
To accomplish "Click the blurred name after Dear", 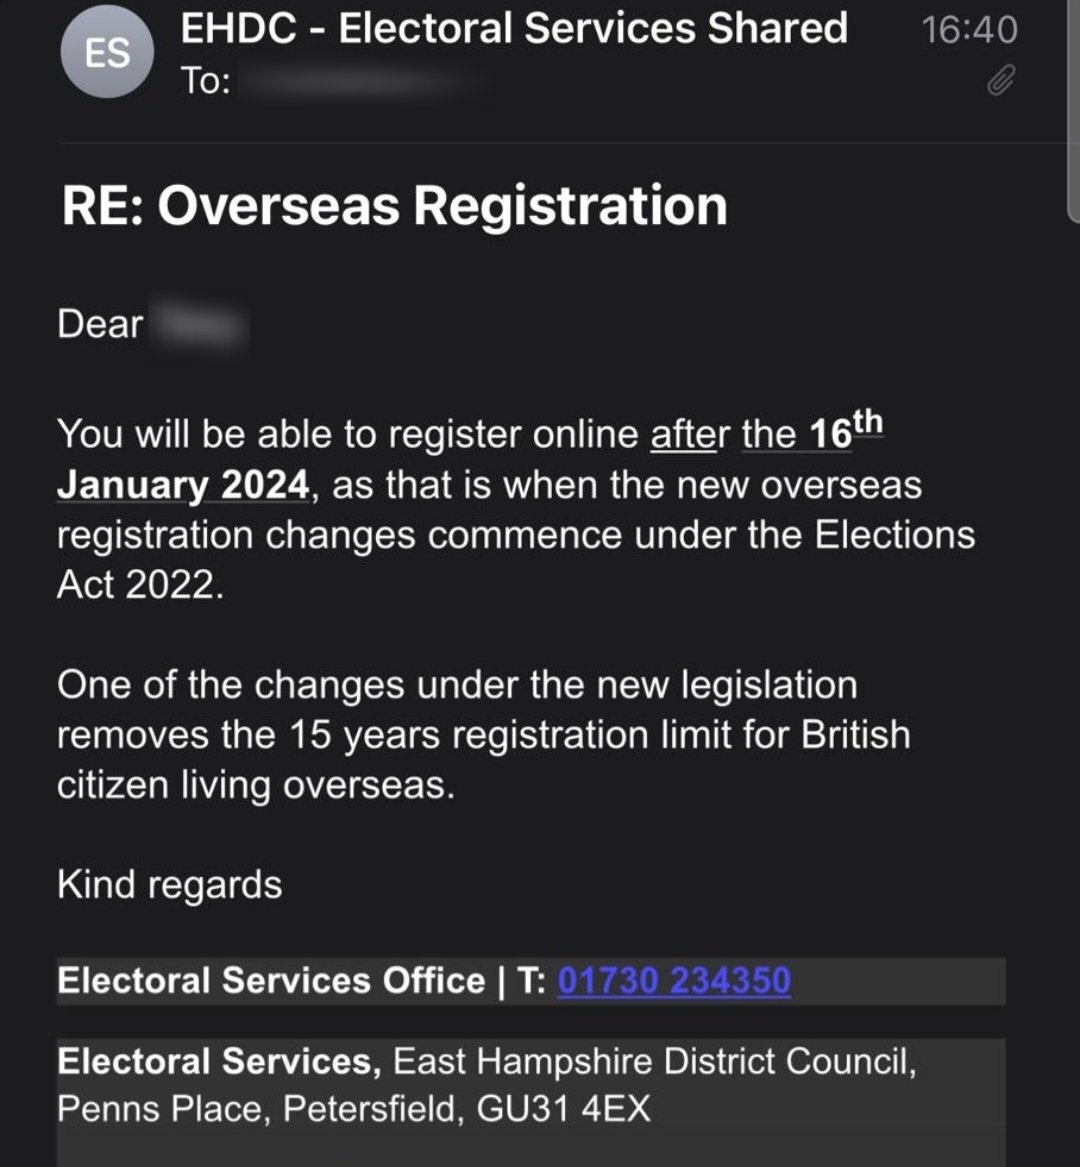I will 197,325.
